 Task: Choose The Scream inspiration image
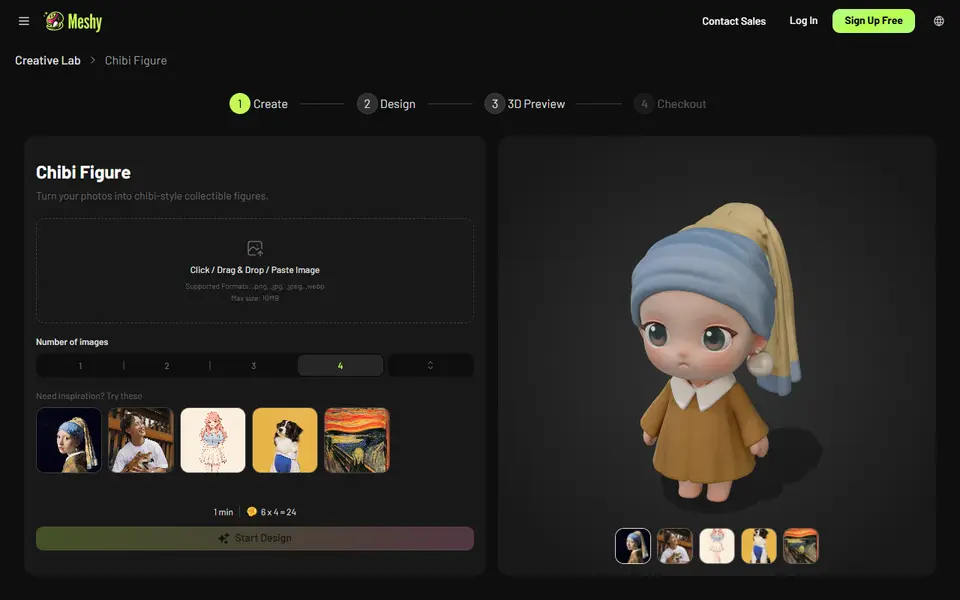click(x=357, y=440)
